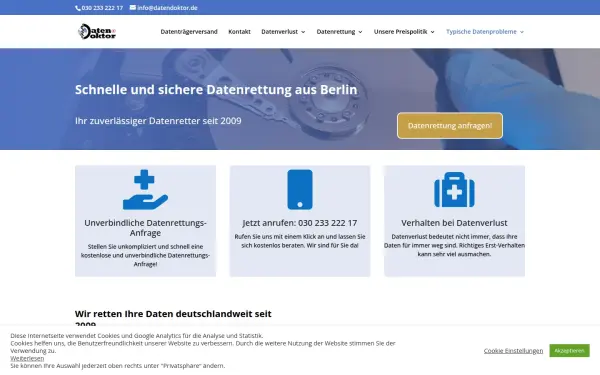The height and width of the screenshot is (375, 600).
Task: Open Unverbindliche Datenrettungs-Anfrage heading
Action: pyautogui.click(x=145, y=228)
